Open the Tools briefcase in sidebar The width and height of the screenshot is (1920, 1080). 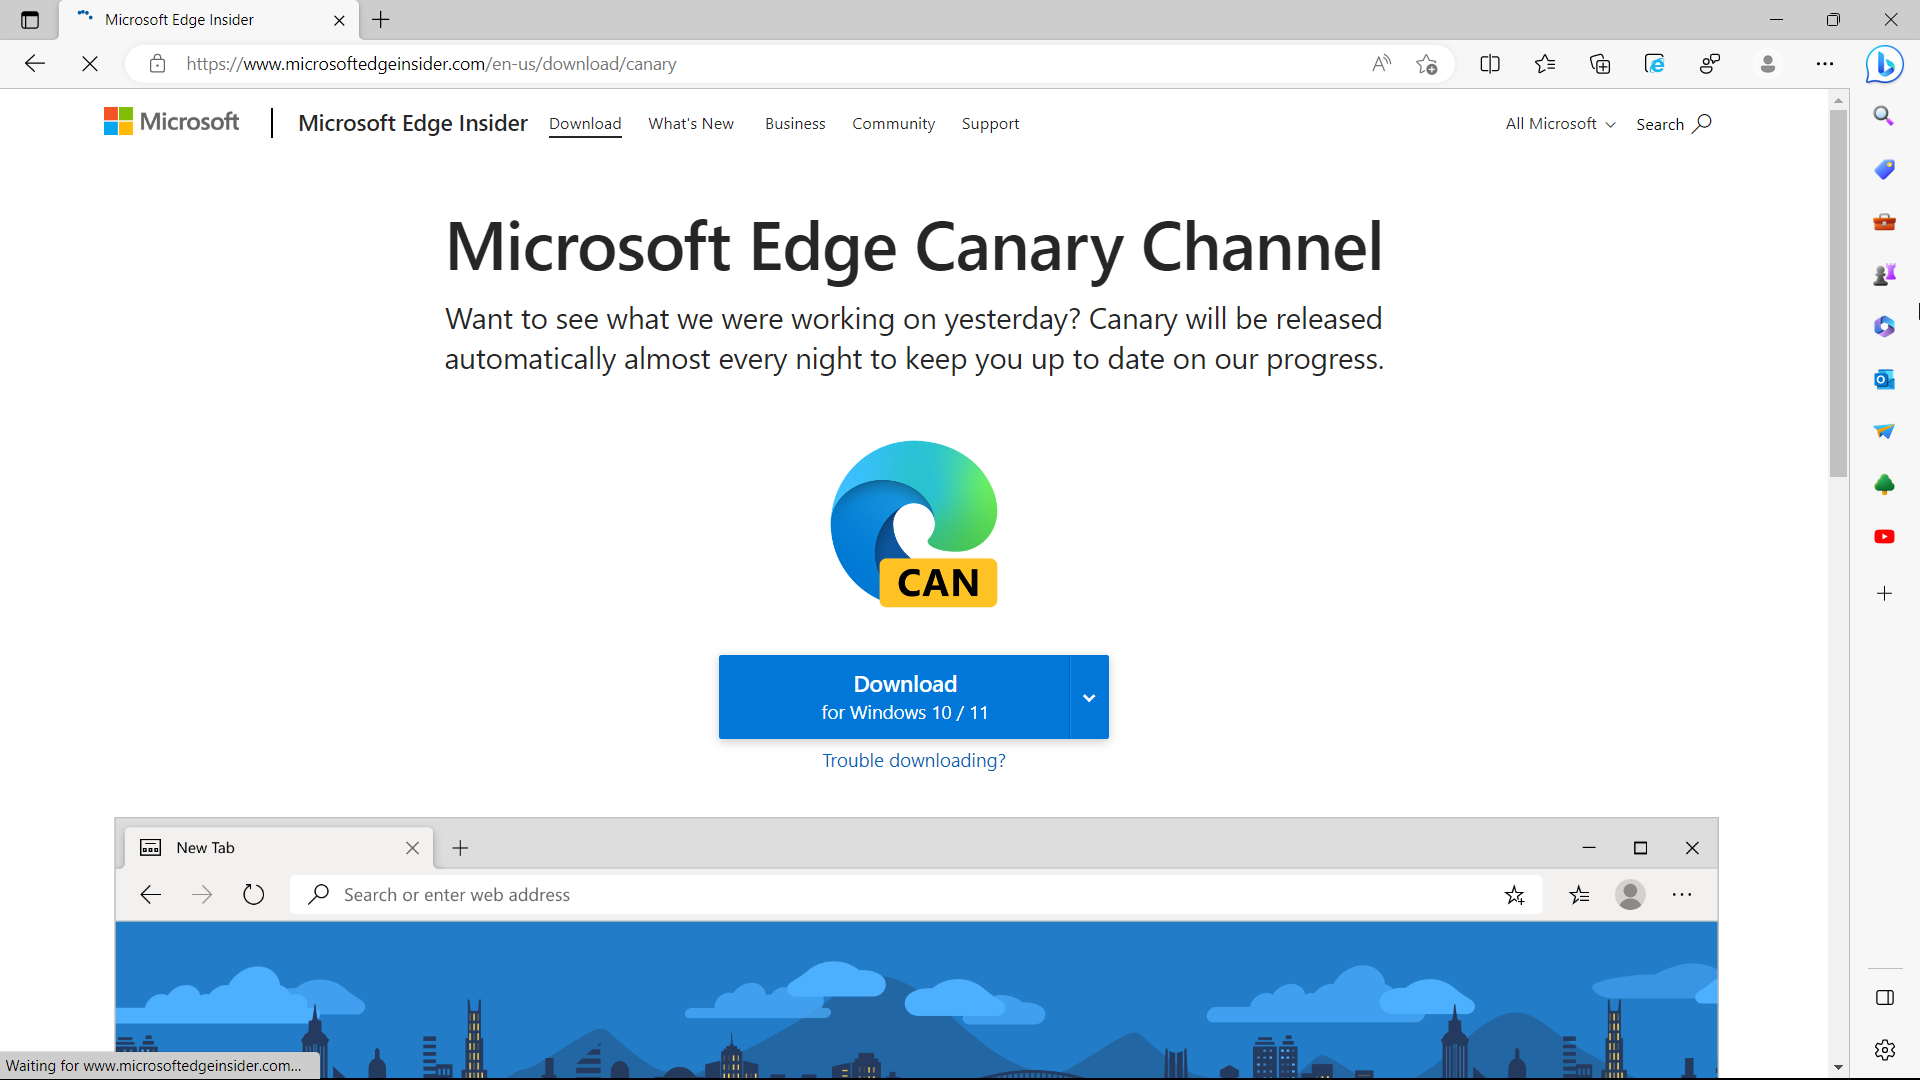coord(1884,222)
